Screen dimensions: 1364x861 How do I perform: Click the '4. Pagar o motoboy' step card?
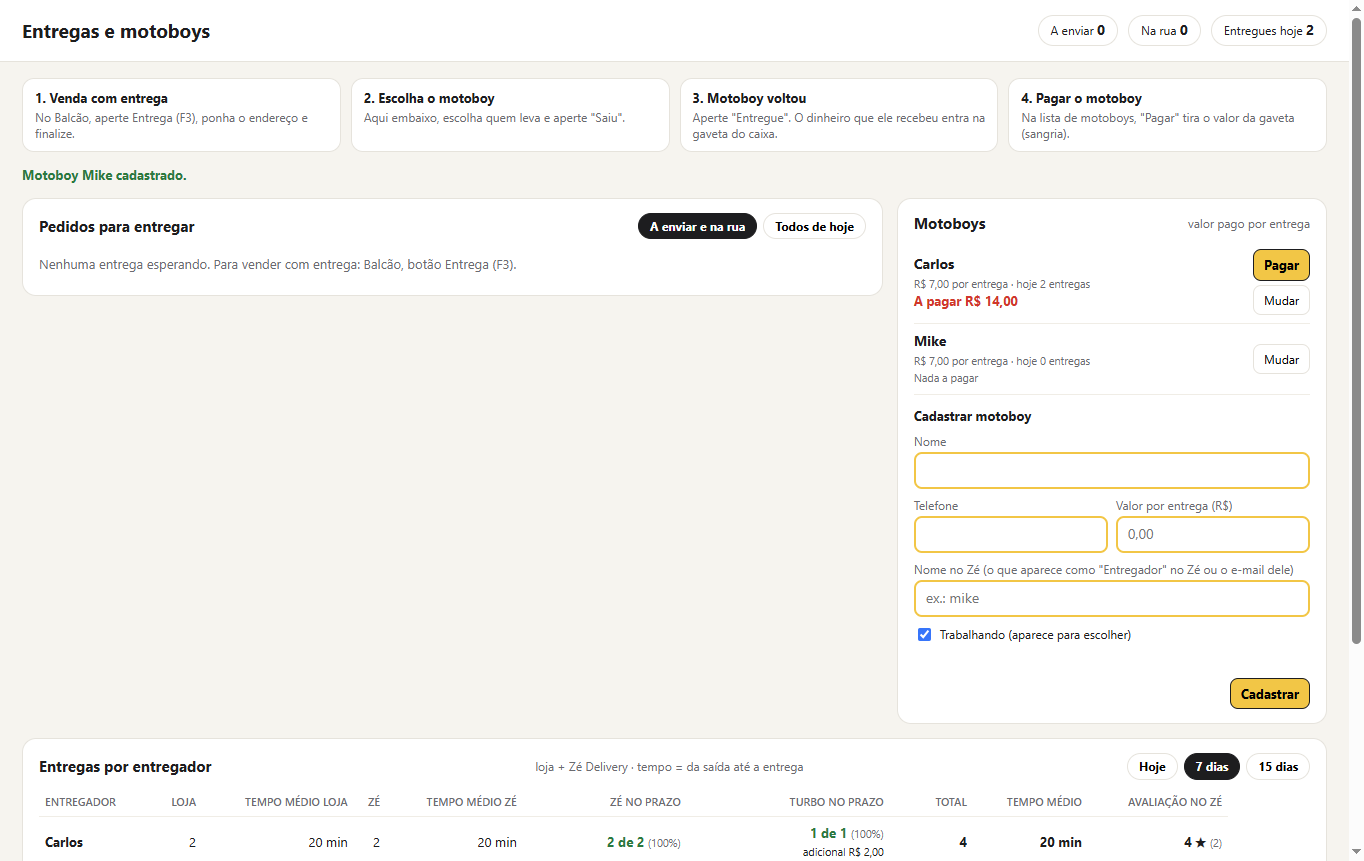click(1167, 115)
